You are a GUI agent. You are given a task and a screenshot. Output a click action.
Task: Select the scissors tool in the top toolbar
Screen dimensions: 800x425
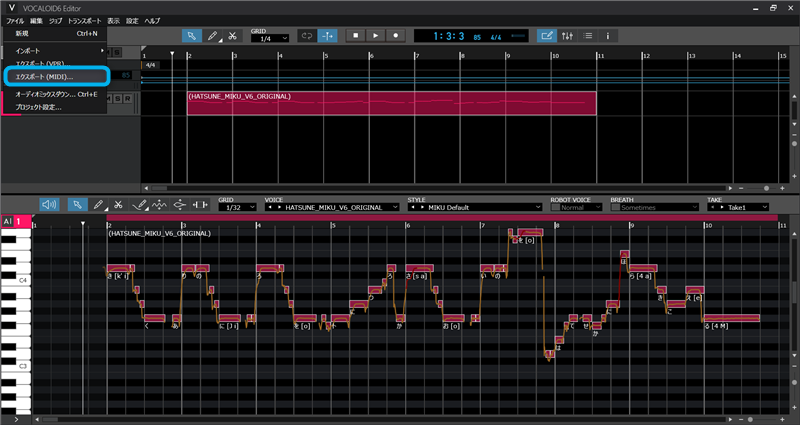tap(232, 36)
